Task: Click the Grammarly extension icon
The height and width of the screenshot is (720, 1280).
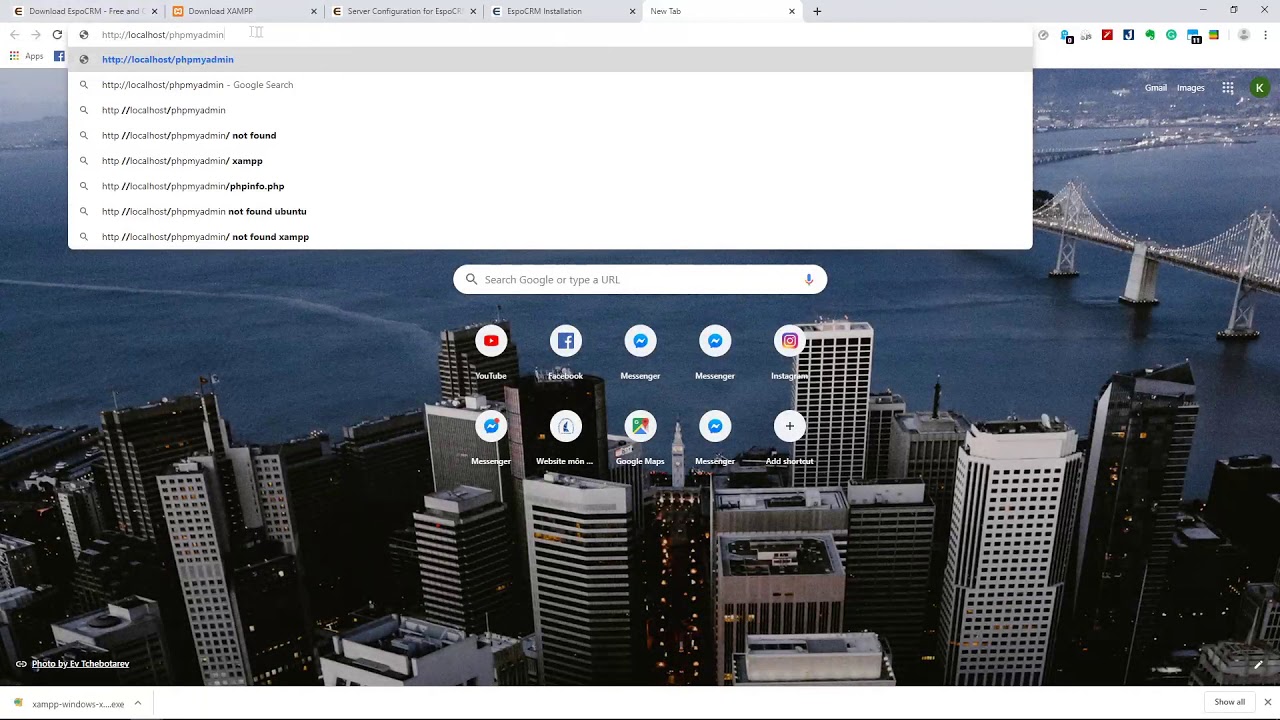Action: click(x=1171, y=35)
